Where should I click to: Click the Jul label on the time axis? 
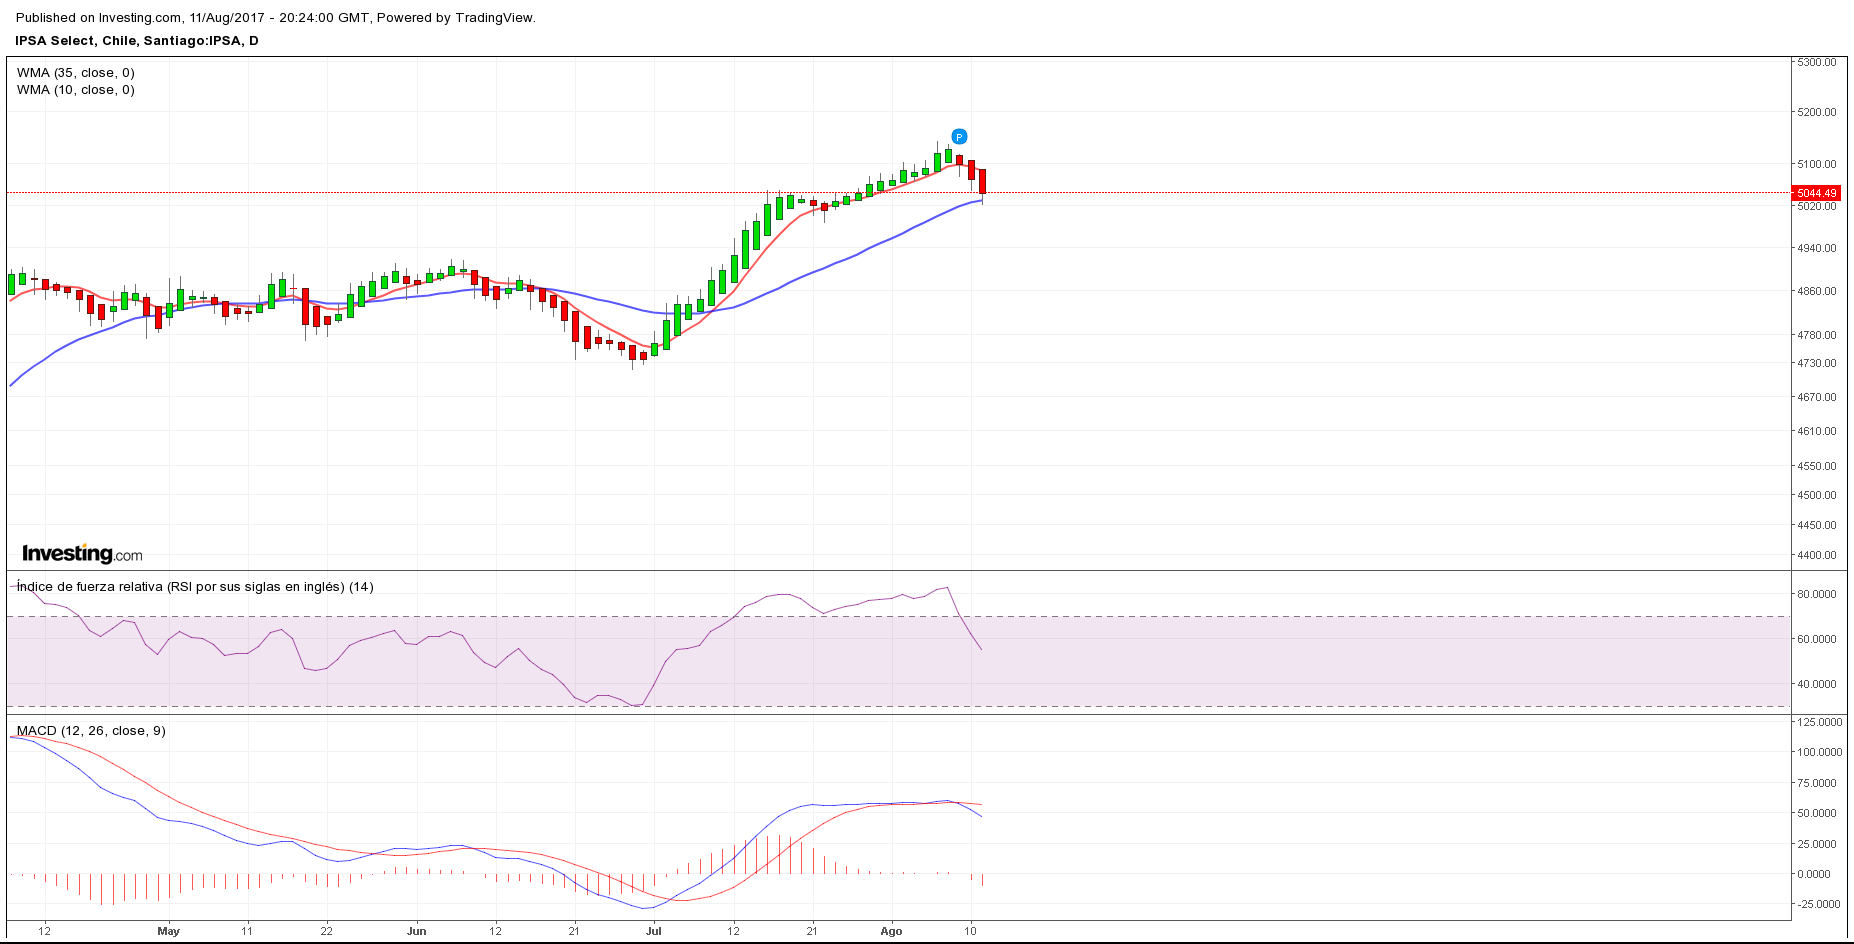click(x=654, y=931)
